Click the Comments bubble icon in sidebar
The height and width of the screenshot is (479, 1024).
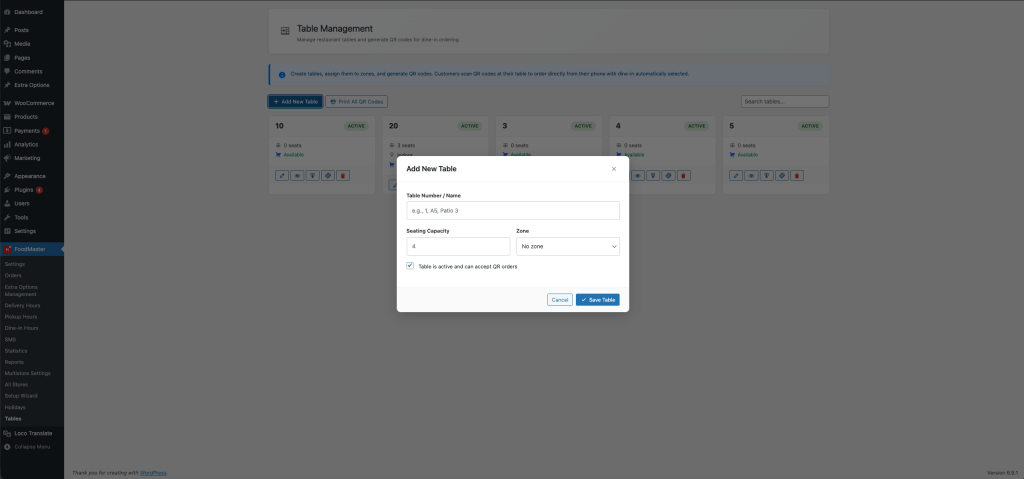tap(7, 71)
